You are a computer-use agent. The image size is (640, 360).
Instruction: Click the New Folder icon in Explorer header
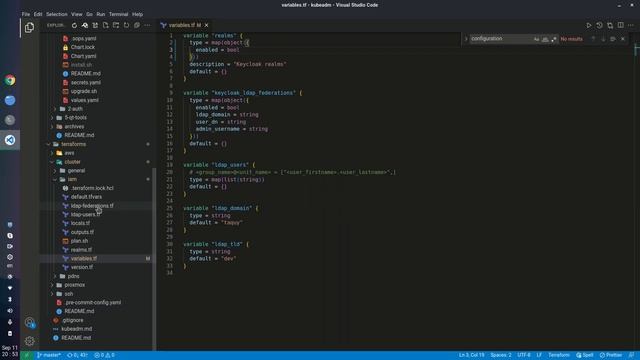point(116,25)
